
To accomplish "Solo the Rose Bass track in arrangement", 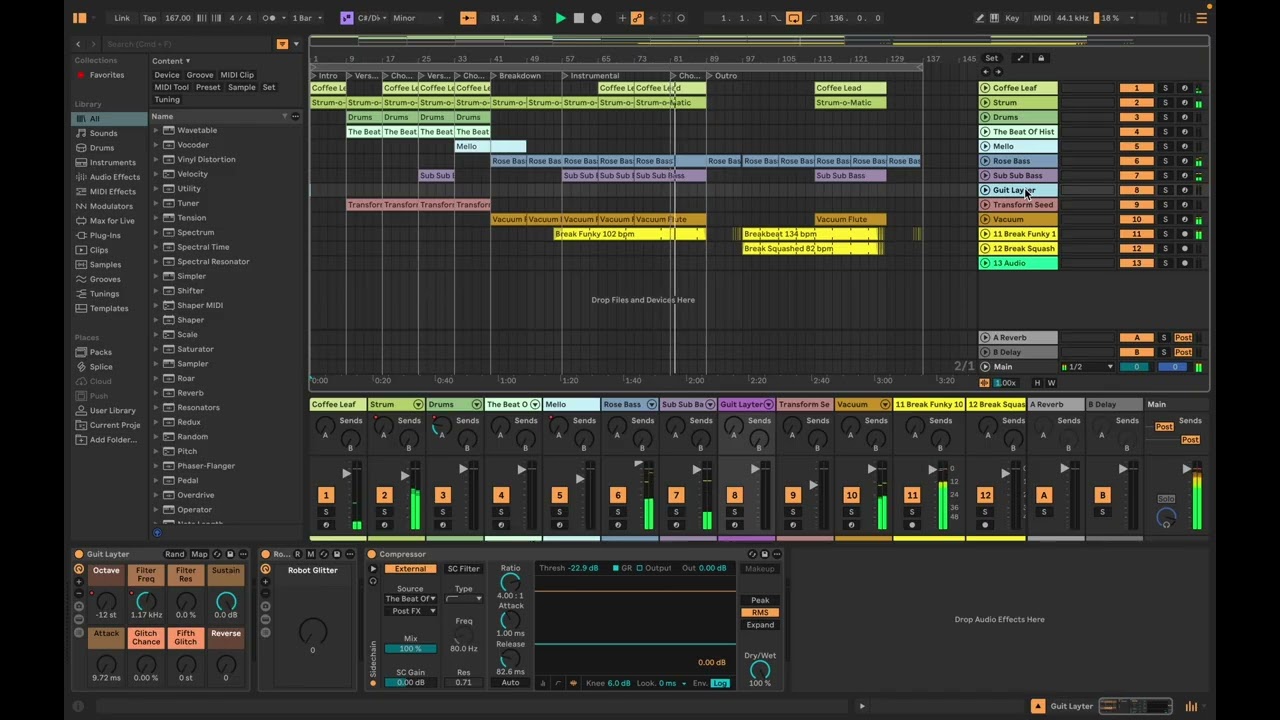I will 1165,161.
